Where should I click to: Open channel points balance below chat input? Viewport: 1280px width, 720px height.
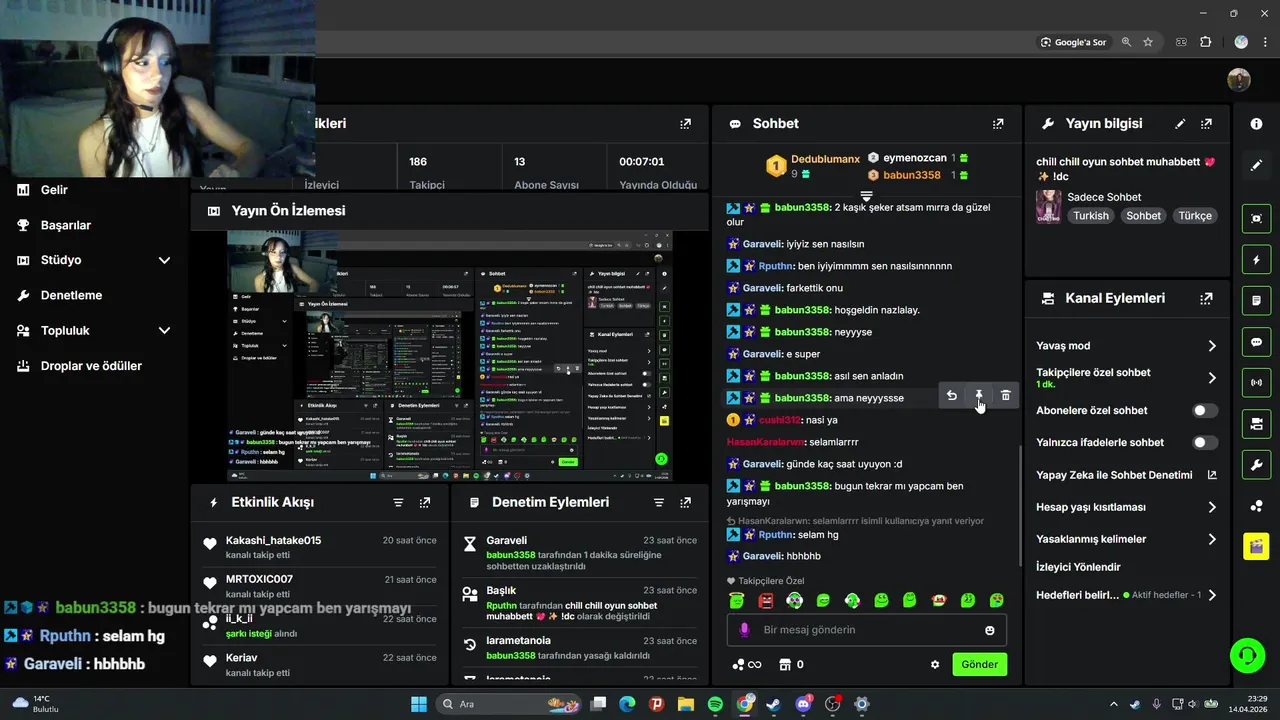[747, 664]
